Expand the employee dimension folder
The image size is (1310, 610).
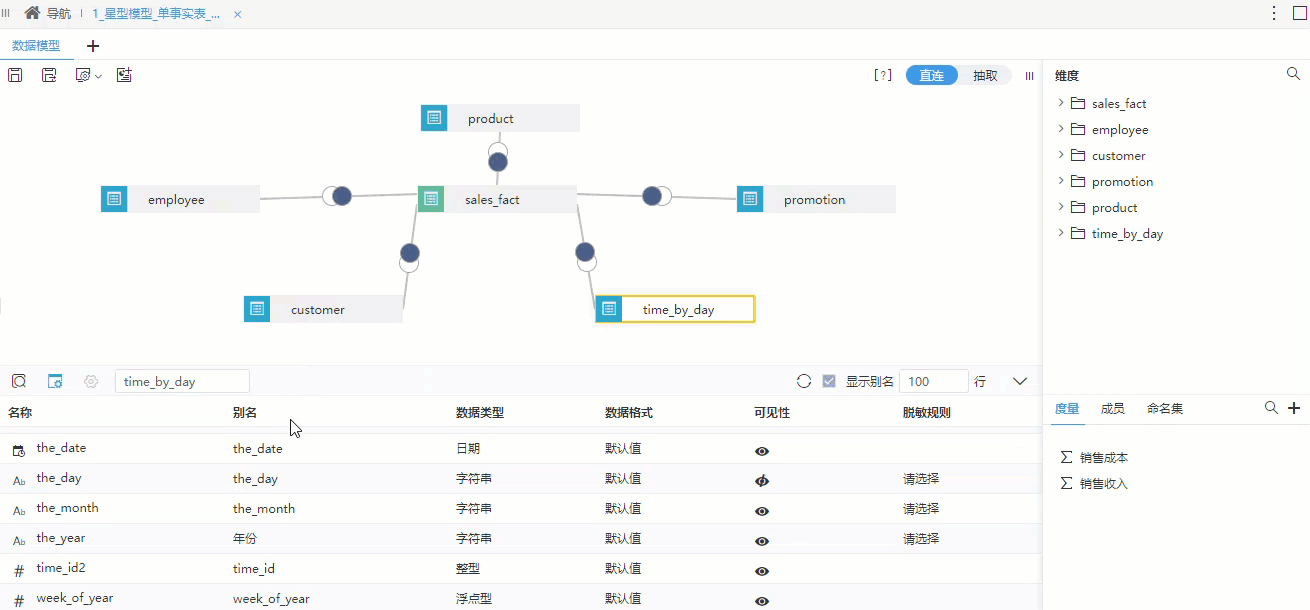(x=1061, y=129)
